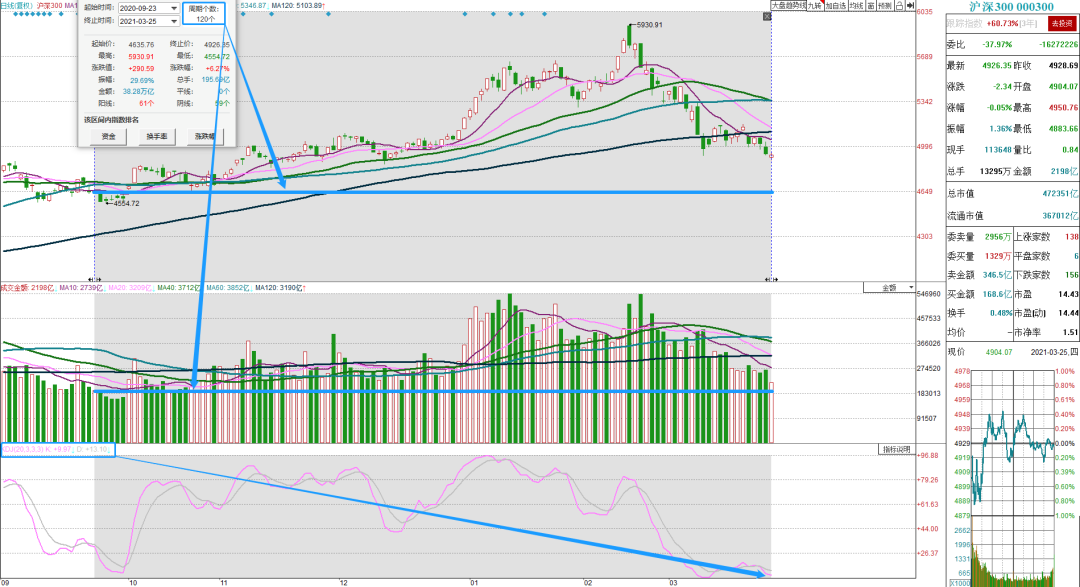
Task: Click the 昨收 4928.69 value
Action: (x=1063, y=65)
